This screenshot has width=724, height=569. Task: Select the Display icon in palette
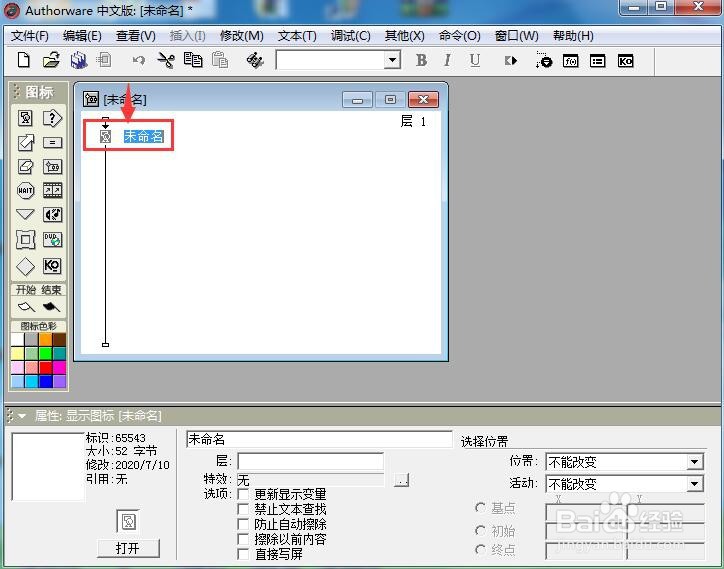(x=25, y=118)
